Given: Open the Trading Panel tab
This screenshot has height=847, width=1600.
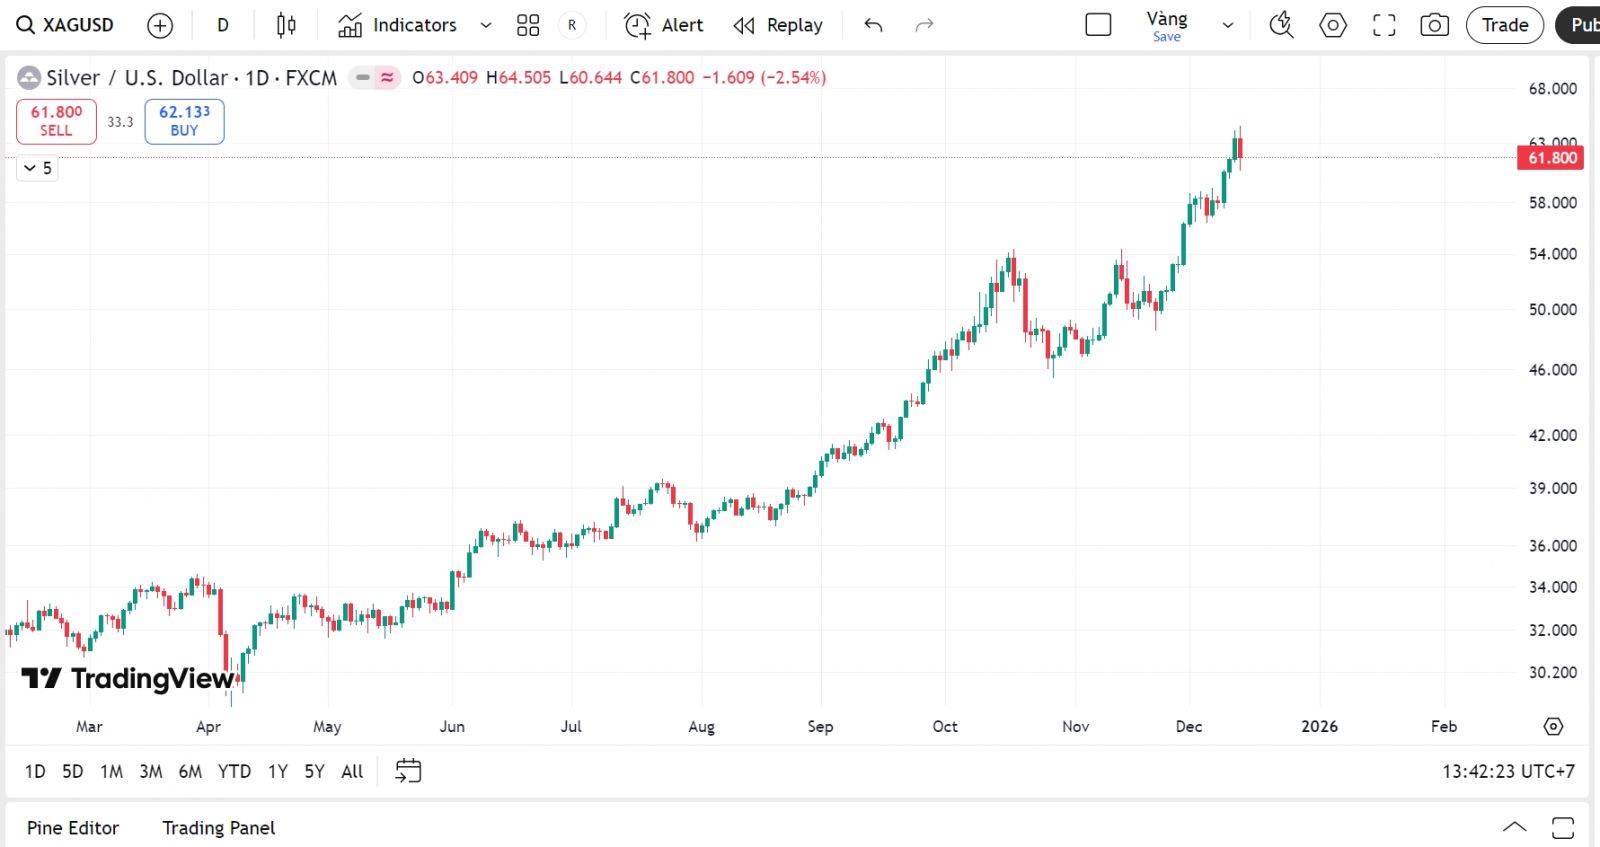Looking at the screenshot, I should (218, 828).
